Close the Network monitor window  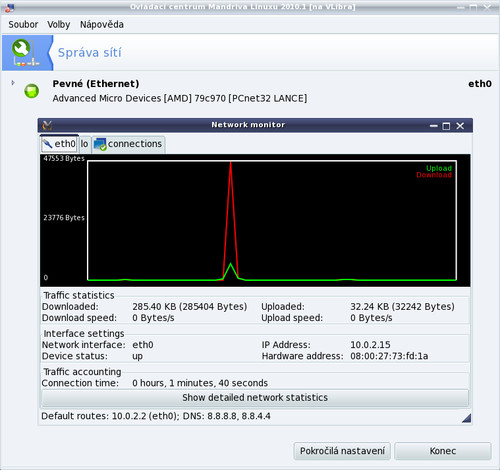(x=460, y=126)
